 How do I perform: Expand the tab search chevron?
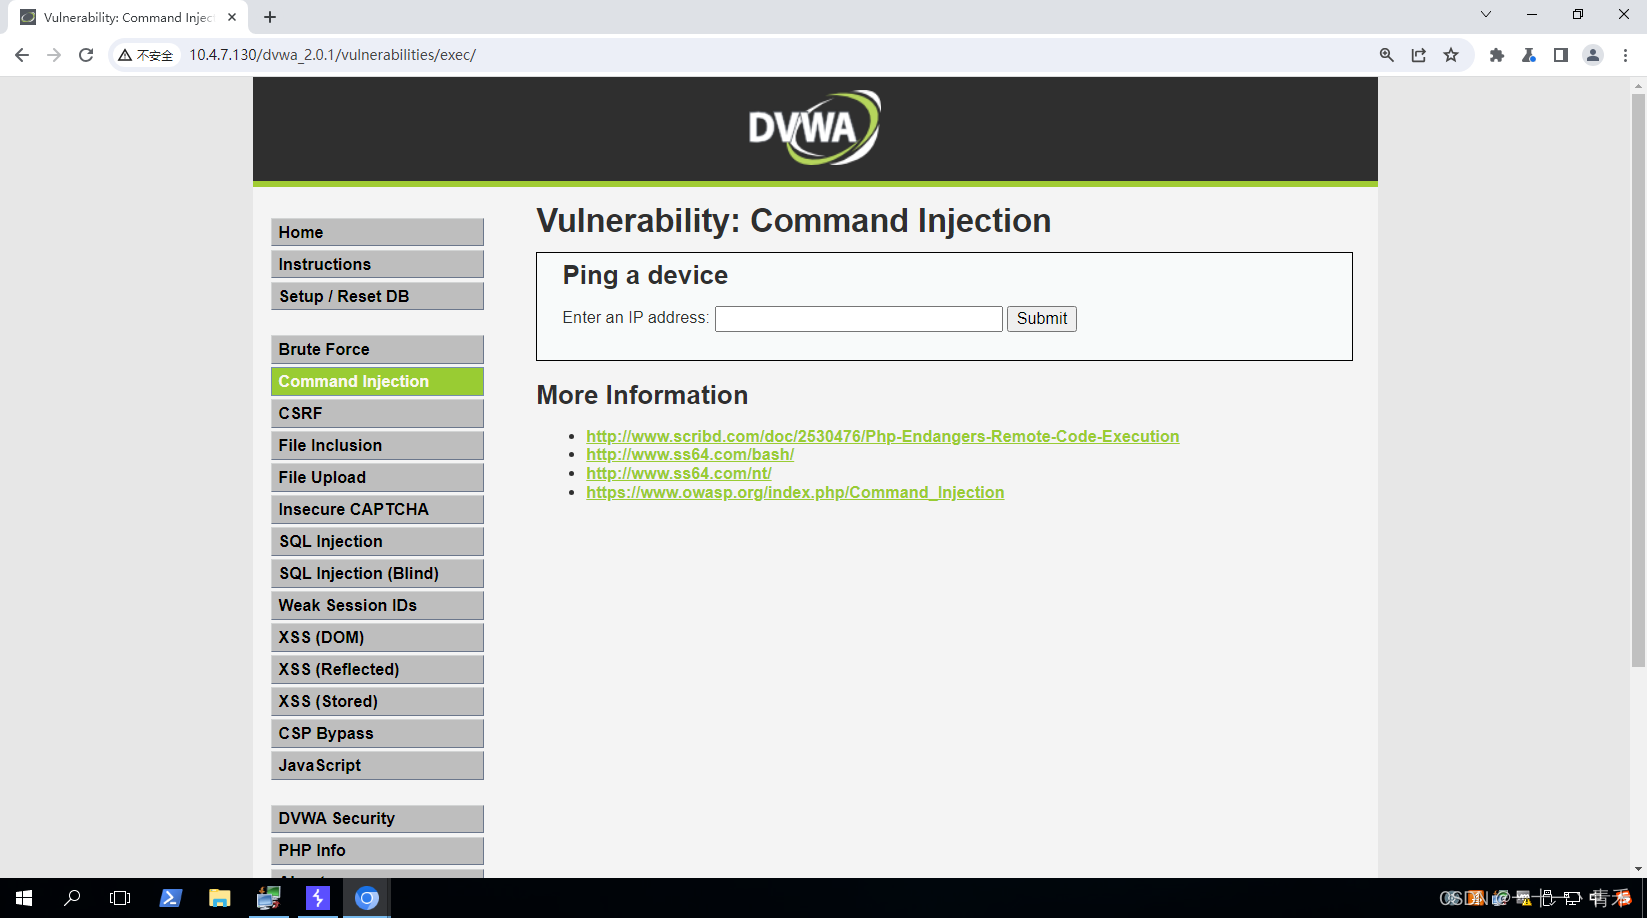click(x=1486, y=14)
